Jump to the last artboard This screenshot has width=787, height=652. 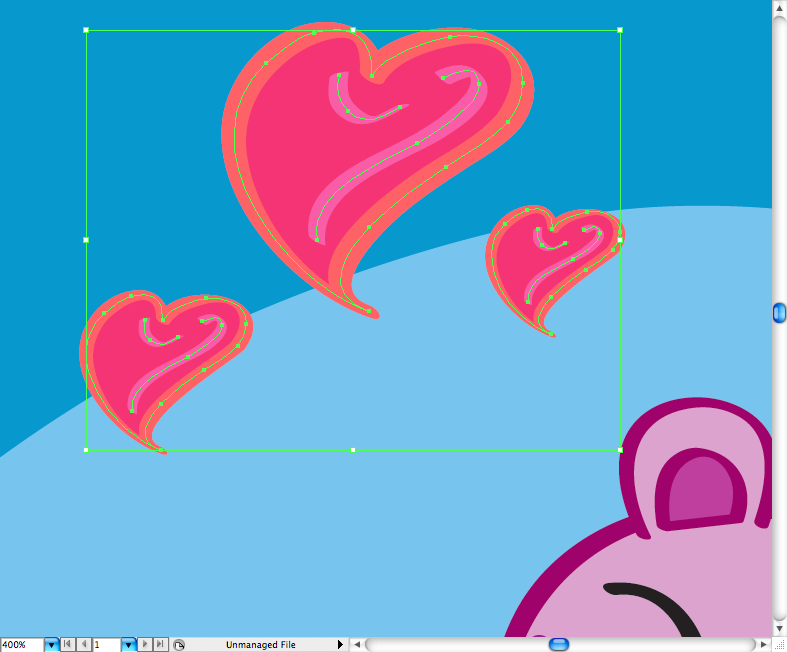[x=160, y=645]
